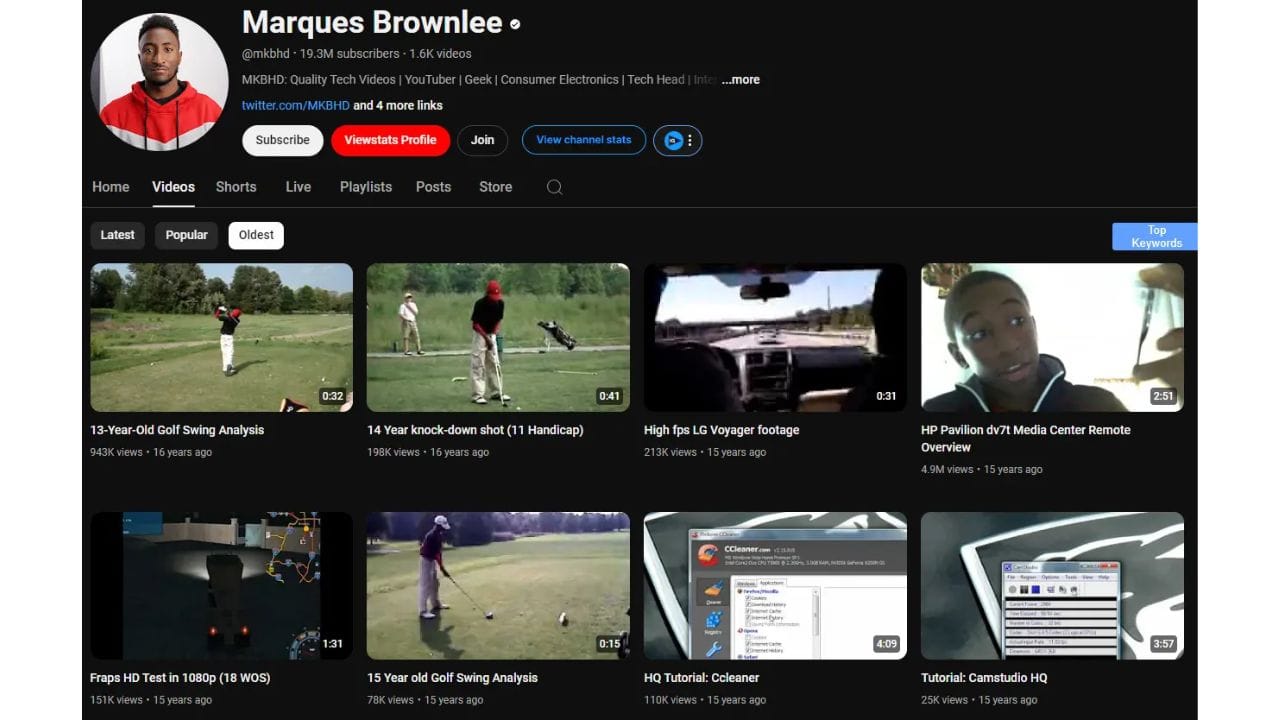Expand channel description with ...more
The width and height of the screenshot is (1280, 720).
740,80
